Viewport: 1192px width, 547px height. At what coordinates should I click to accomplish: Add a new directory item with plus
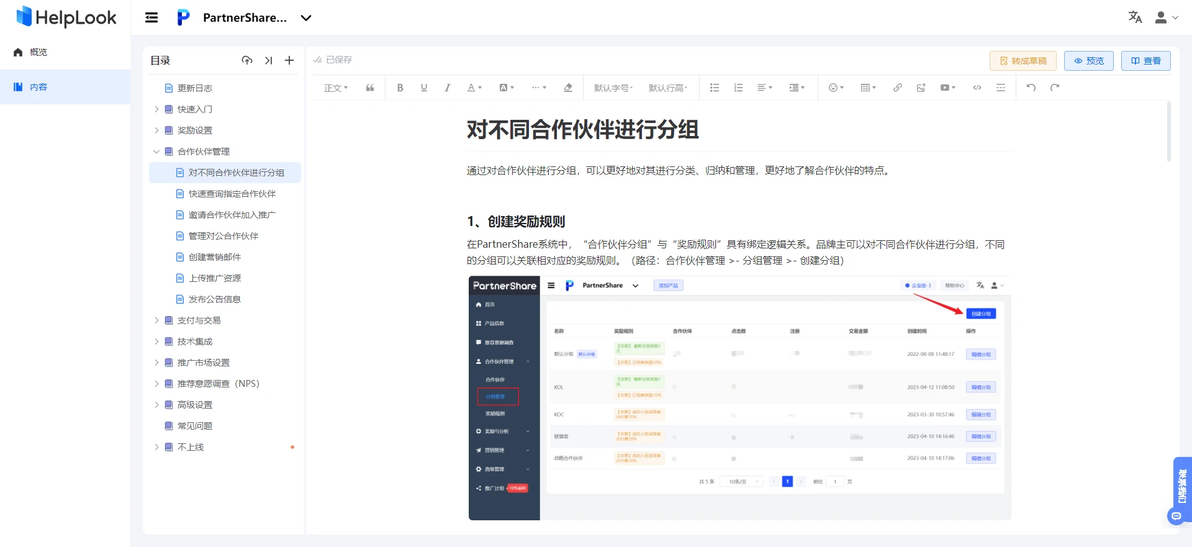tap(289, 61)
